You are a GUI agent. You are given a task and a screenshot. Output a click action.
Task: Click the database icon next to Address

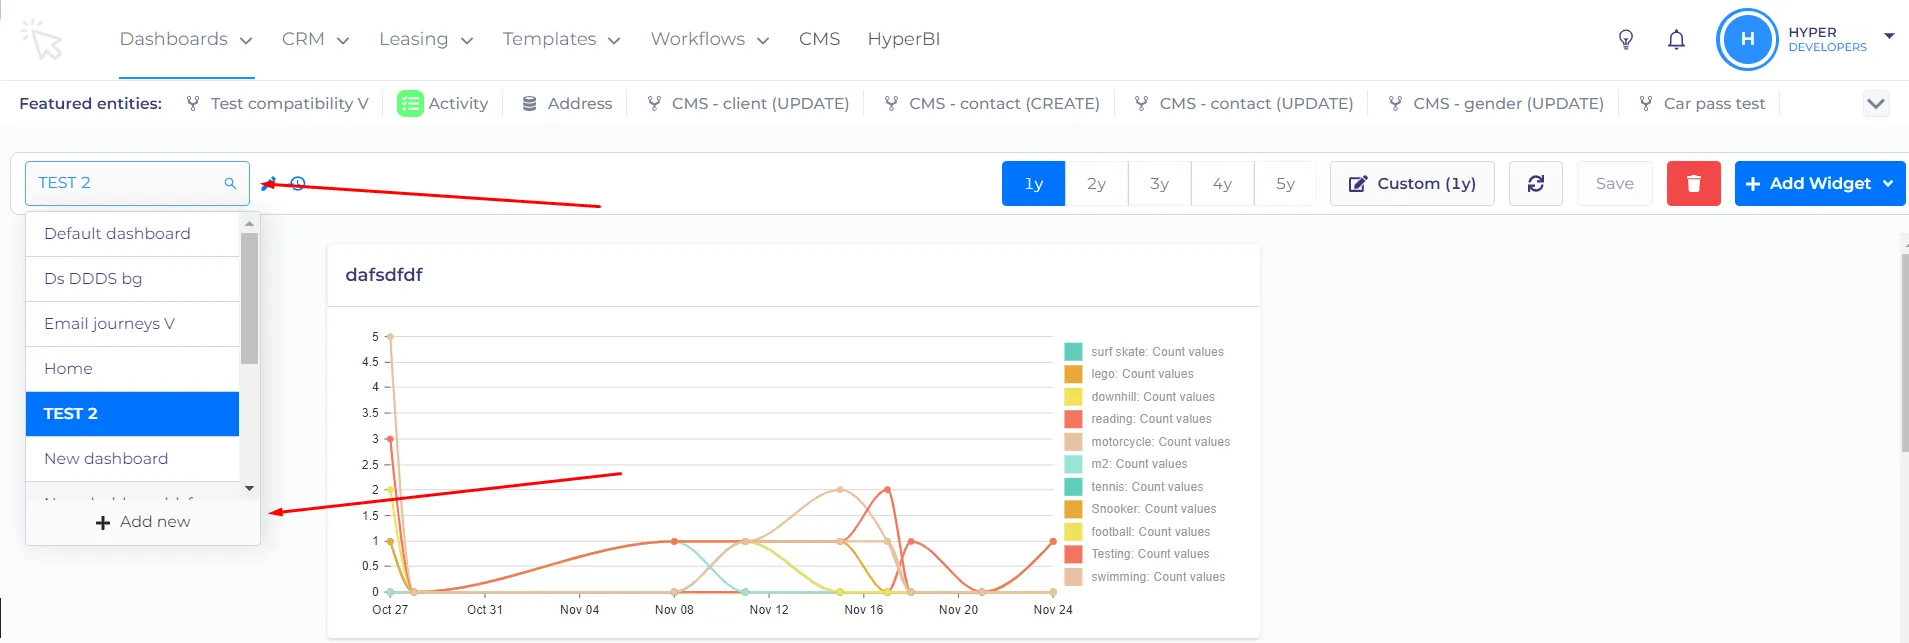pos(530,104)
